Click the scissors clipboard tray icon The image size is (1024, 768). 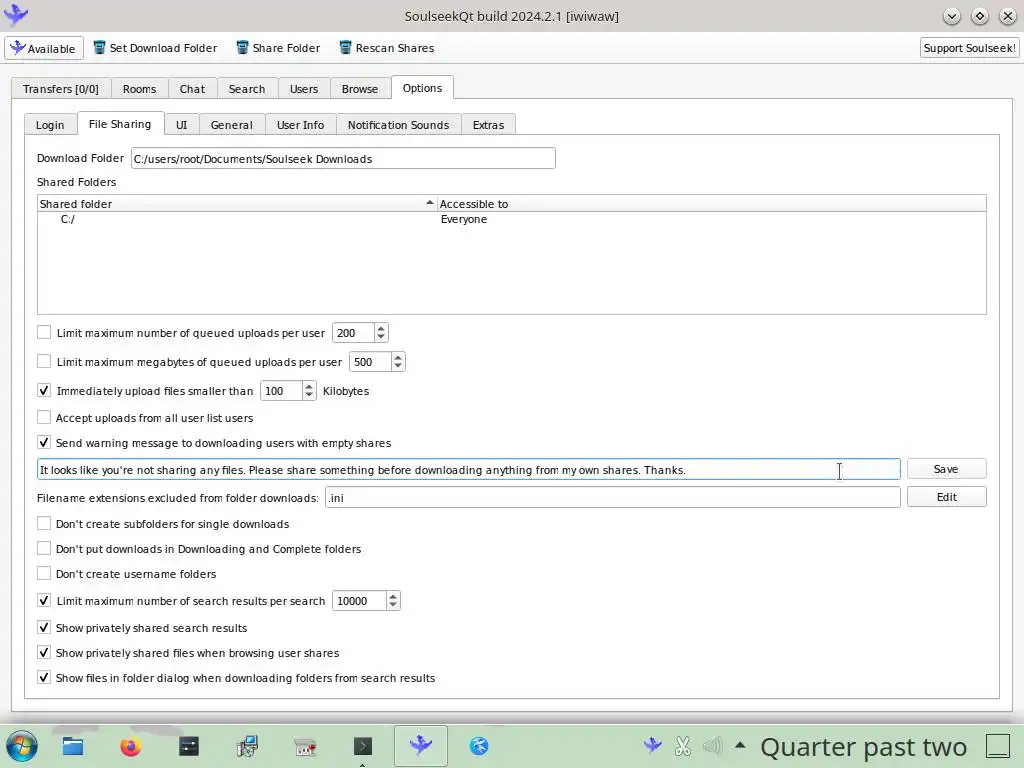pos(683,746)
